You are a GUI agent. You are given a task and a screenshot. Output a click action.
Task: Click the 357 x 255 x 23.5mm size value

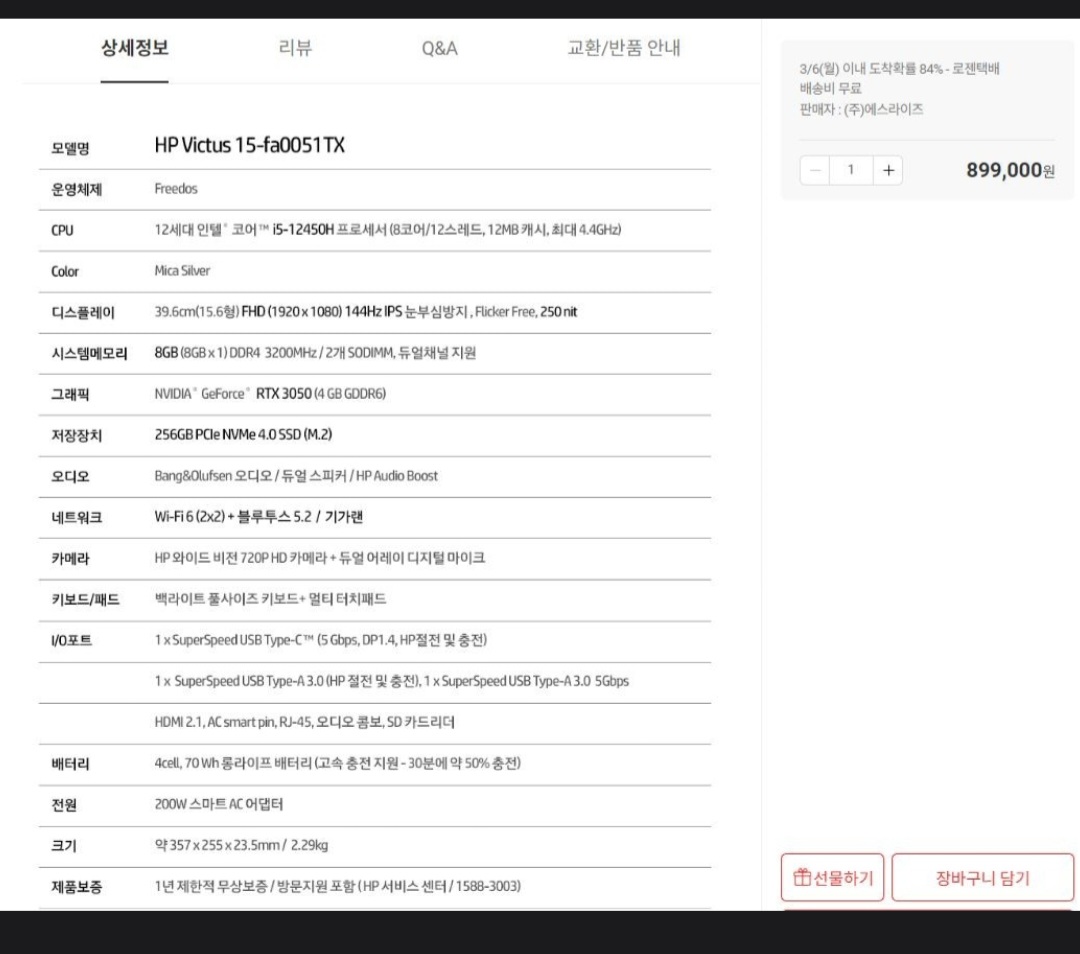click(241, 845)
